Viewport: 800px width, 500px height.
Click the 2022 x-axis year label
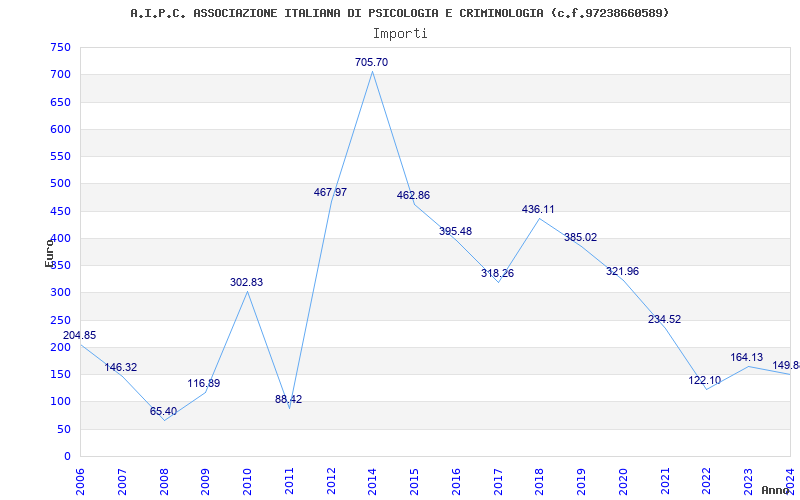707,482
